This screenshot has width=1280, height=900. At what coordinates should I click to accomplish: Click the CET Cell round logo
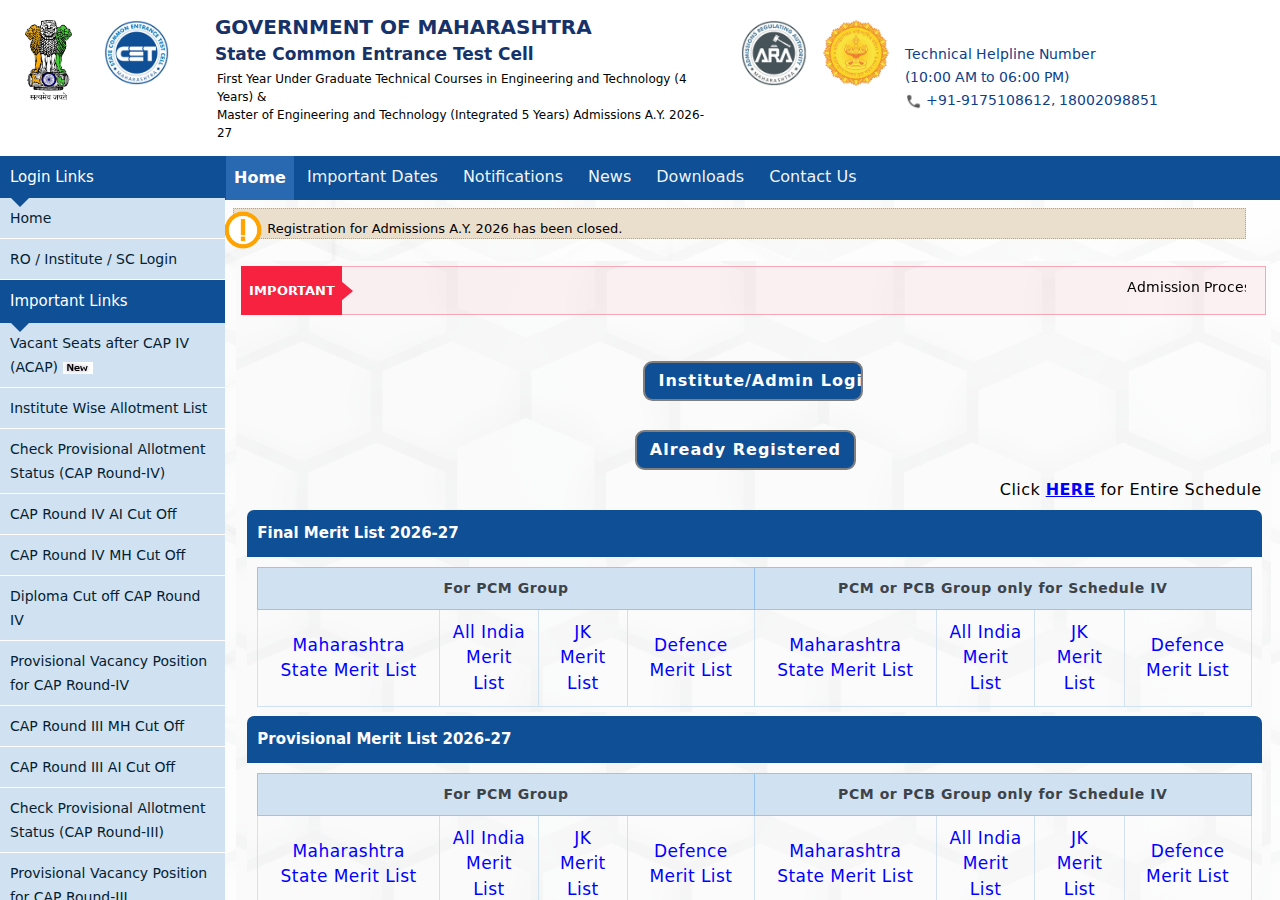137,53
